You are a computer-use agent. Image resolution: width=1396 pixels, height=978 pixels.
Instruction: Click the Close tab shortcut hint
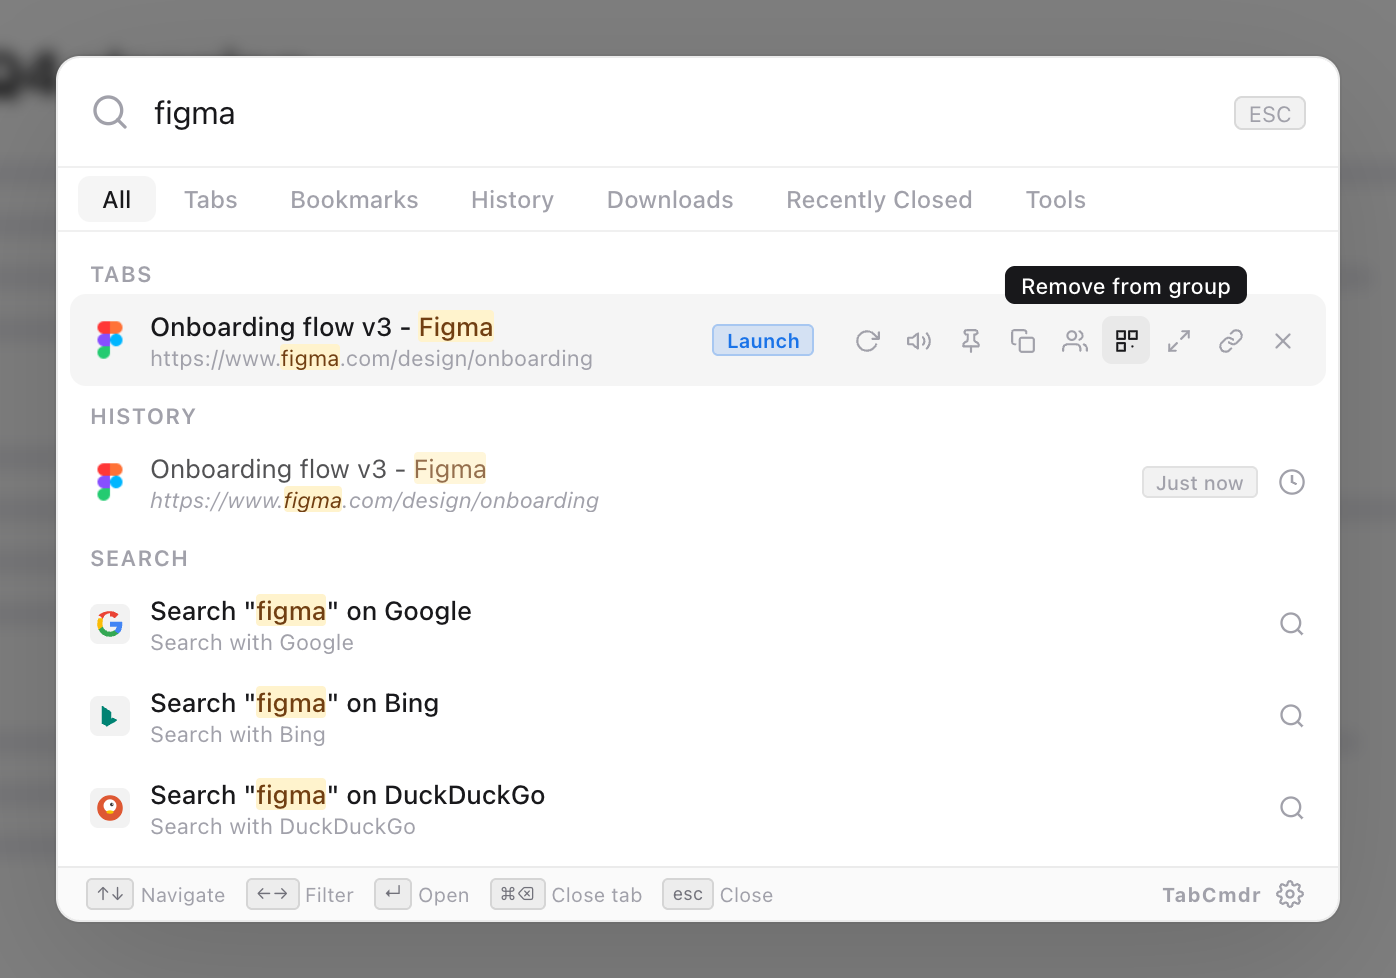point(566,894)
